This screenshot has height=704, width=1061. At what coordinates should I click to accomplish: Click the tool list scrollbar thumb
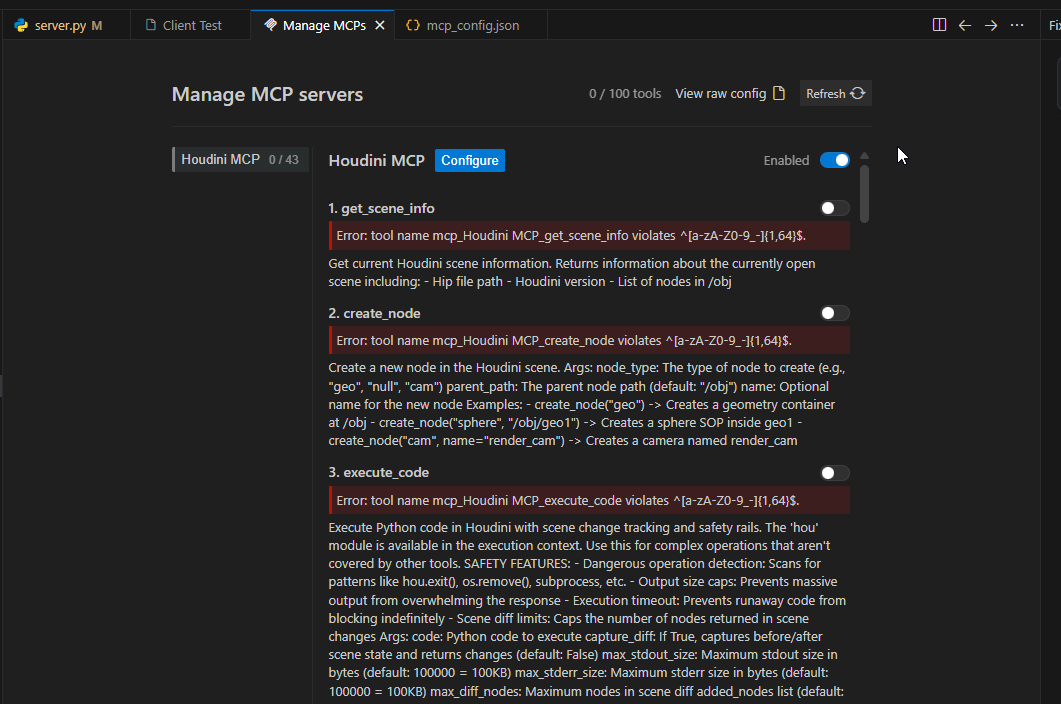pos(864,194)
